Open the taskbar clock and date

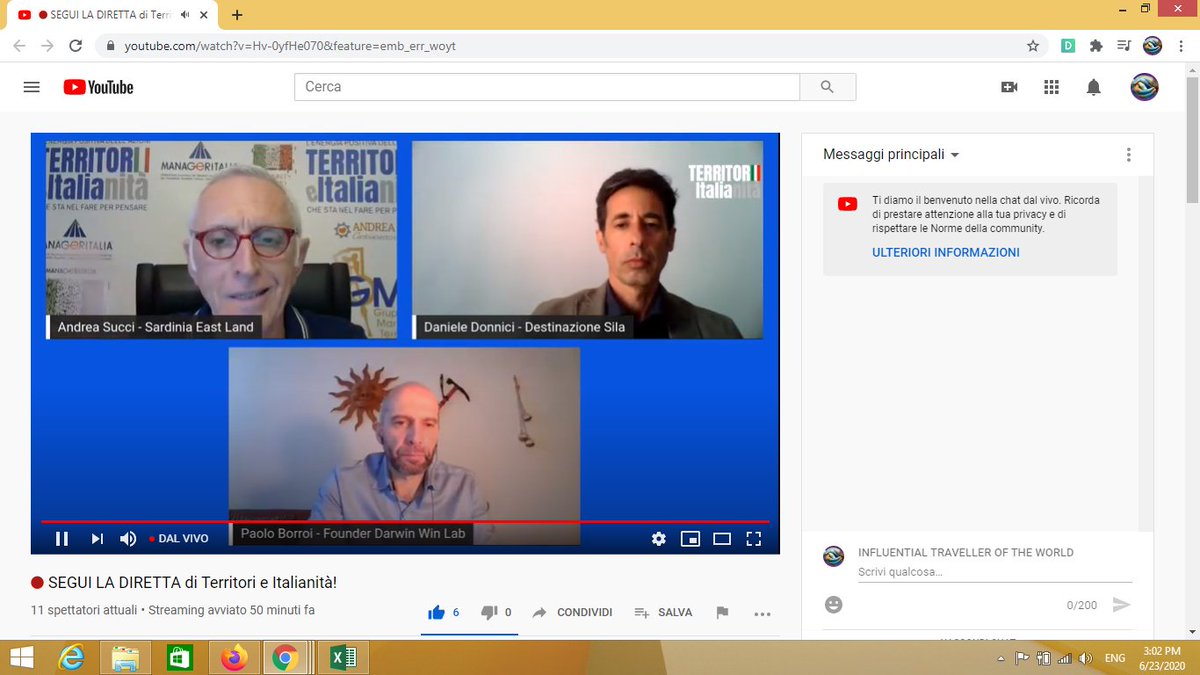(1164, 658)
